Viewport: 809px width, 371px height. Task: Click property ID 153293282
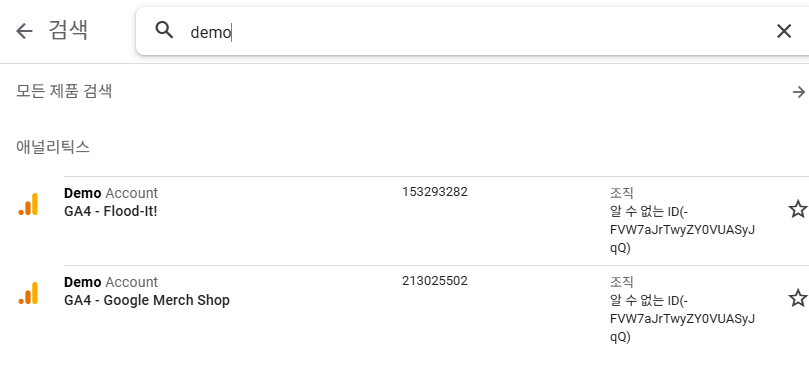[x=435, y=192]
